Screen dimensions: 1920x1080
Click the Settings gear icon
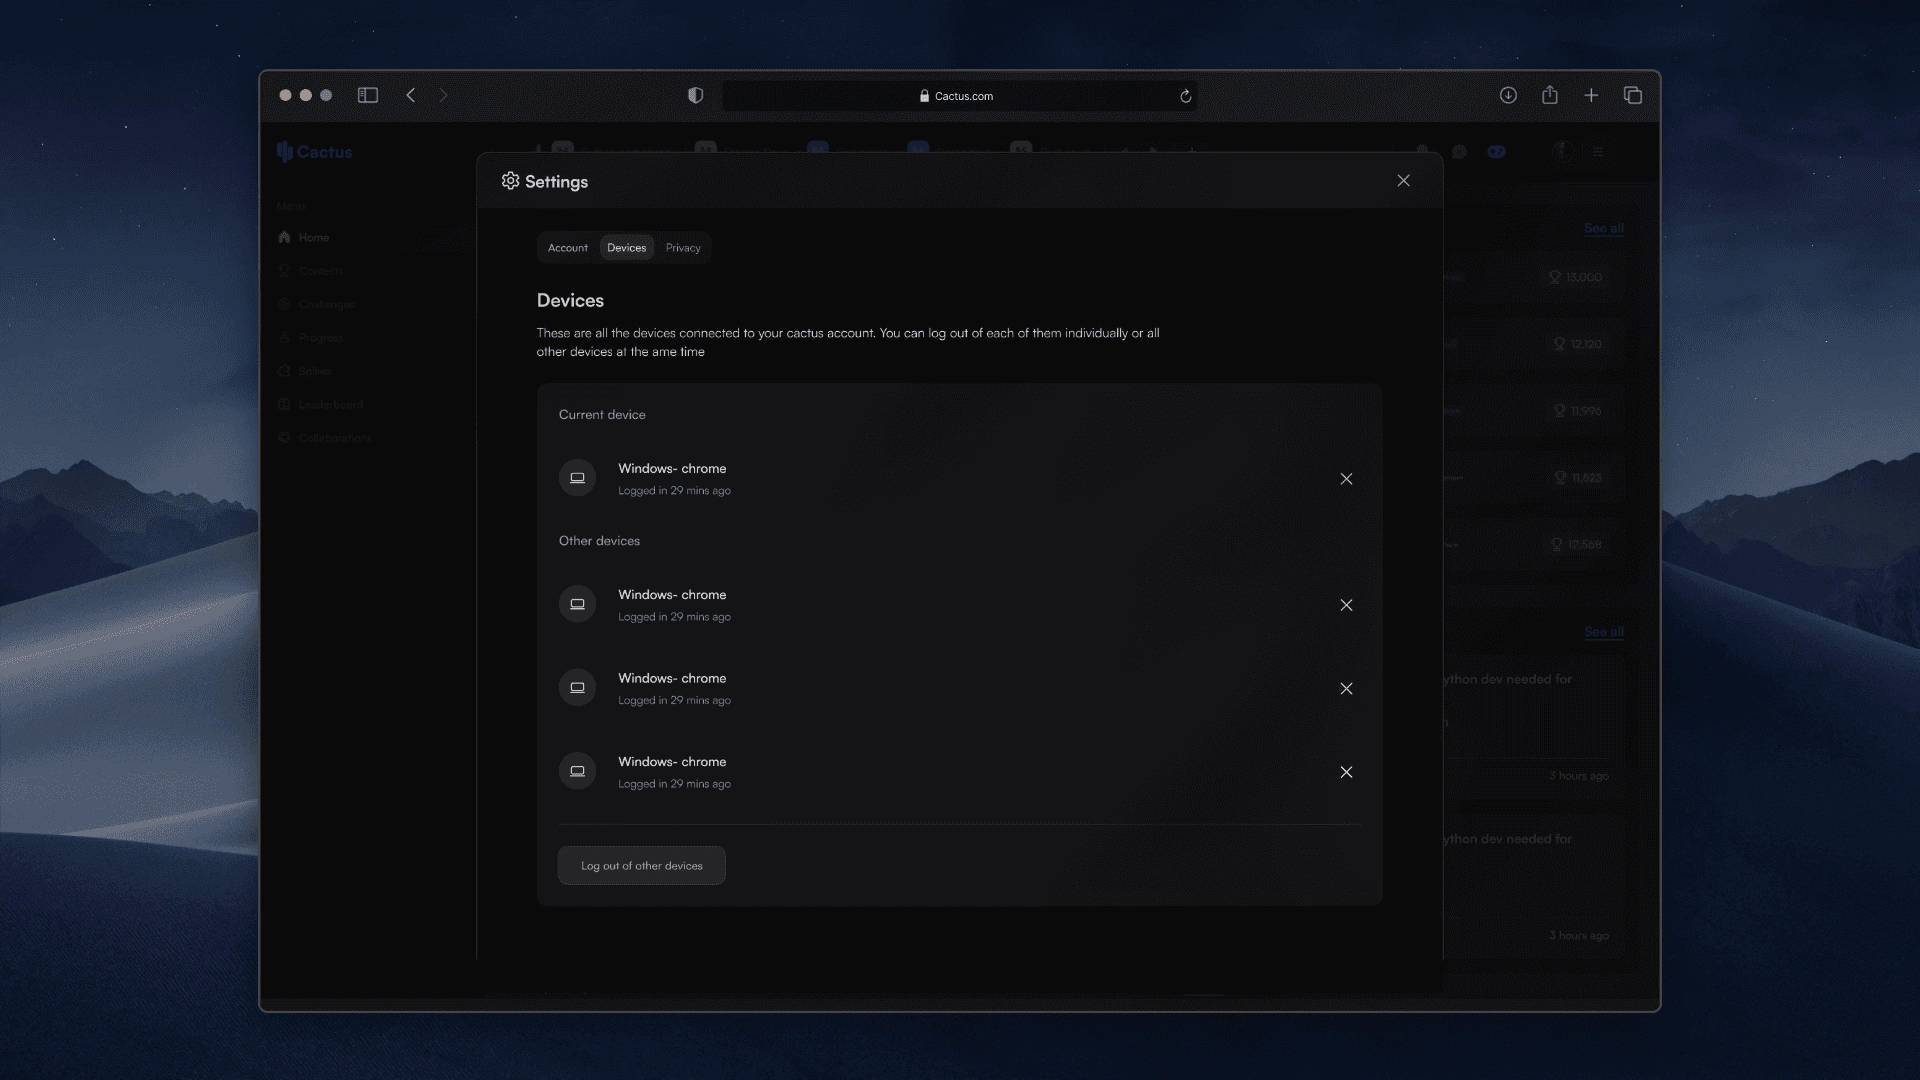510,181
